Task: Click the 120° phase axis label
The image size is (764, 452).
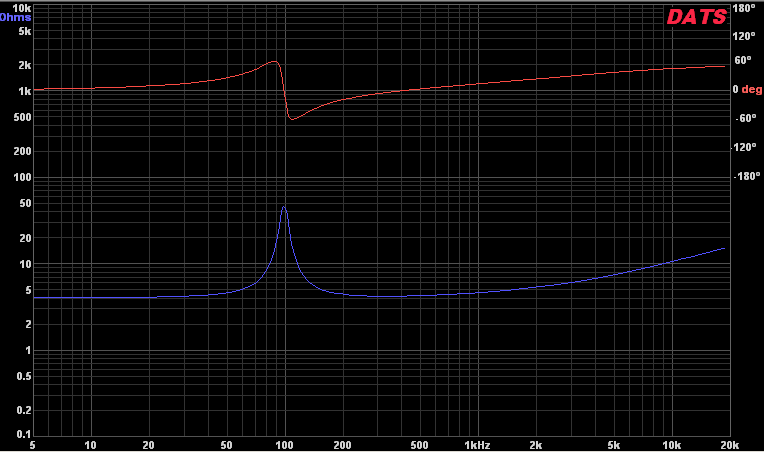Action: (x=744, y=36)
